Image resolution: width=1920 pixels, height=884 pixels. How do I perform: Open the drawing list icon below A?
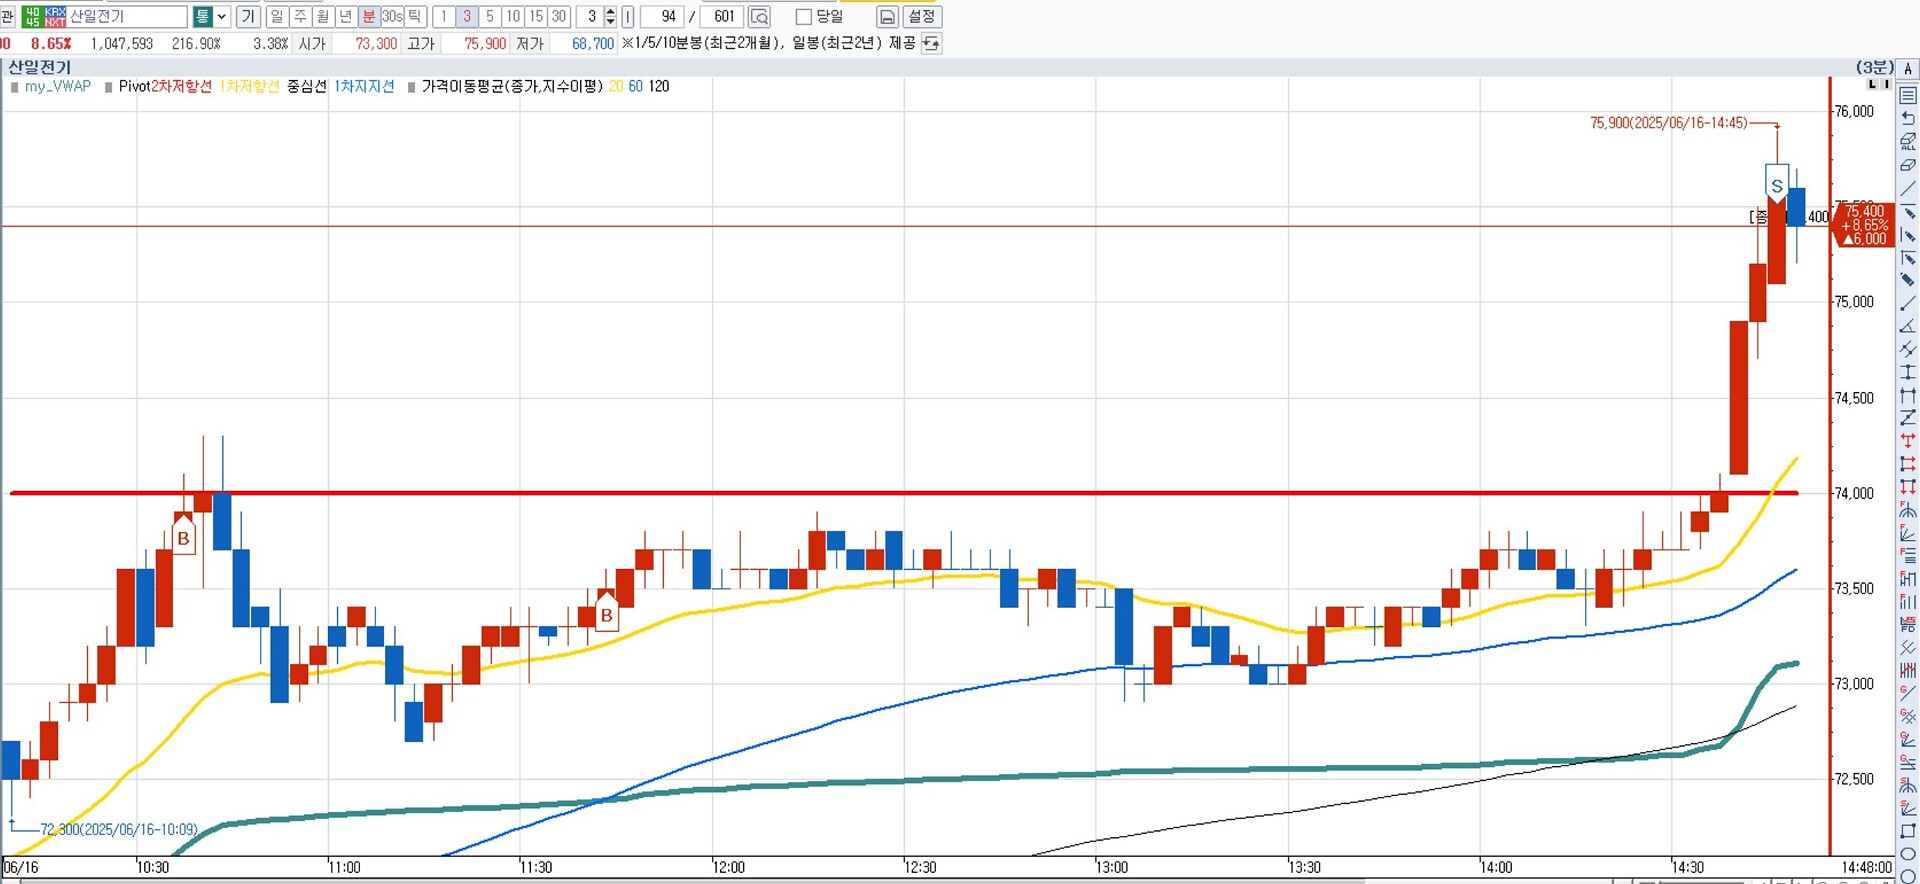pos(1908,96)
